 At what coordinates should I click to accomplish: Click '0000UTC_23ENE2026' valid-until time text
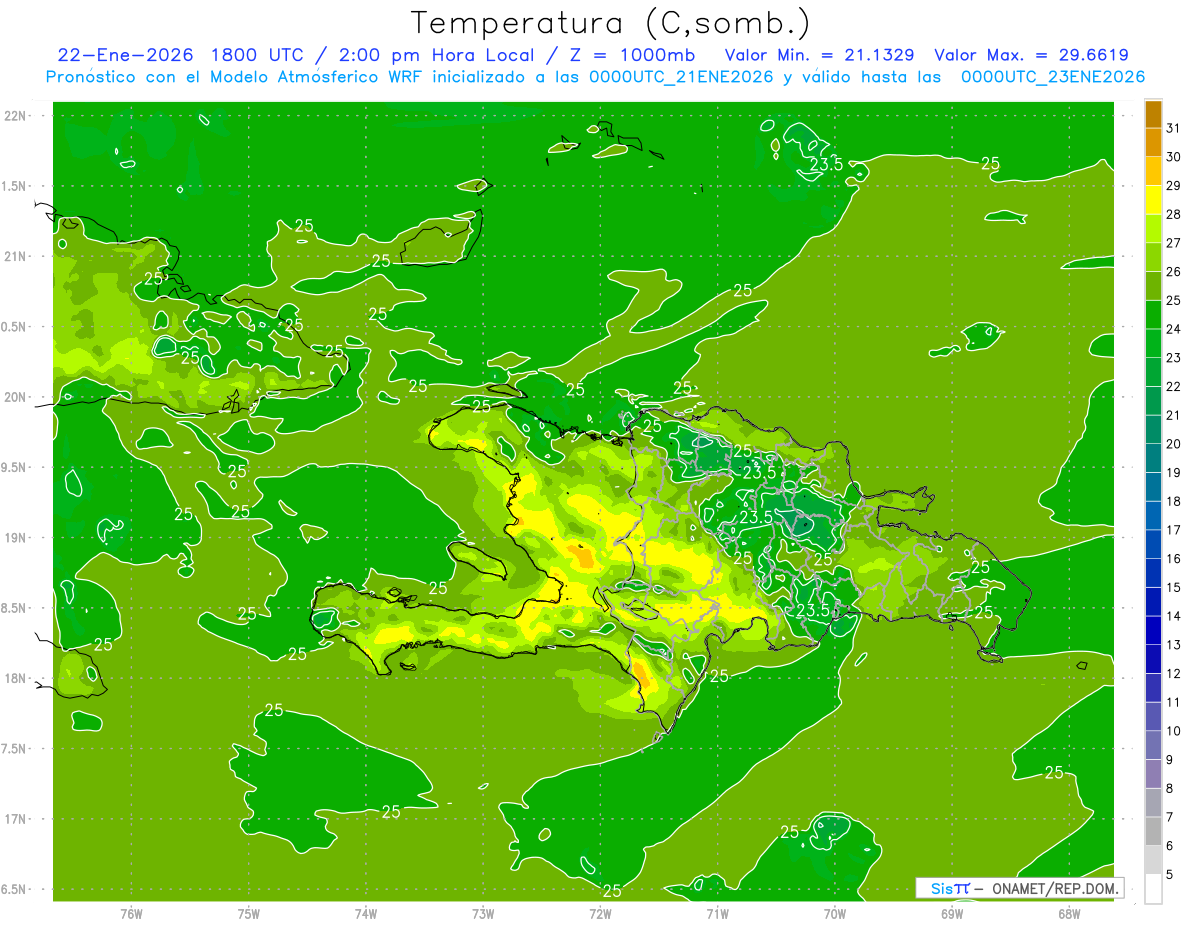[x=1053, y=77]
